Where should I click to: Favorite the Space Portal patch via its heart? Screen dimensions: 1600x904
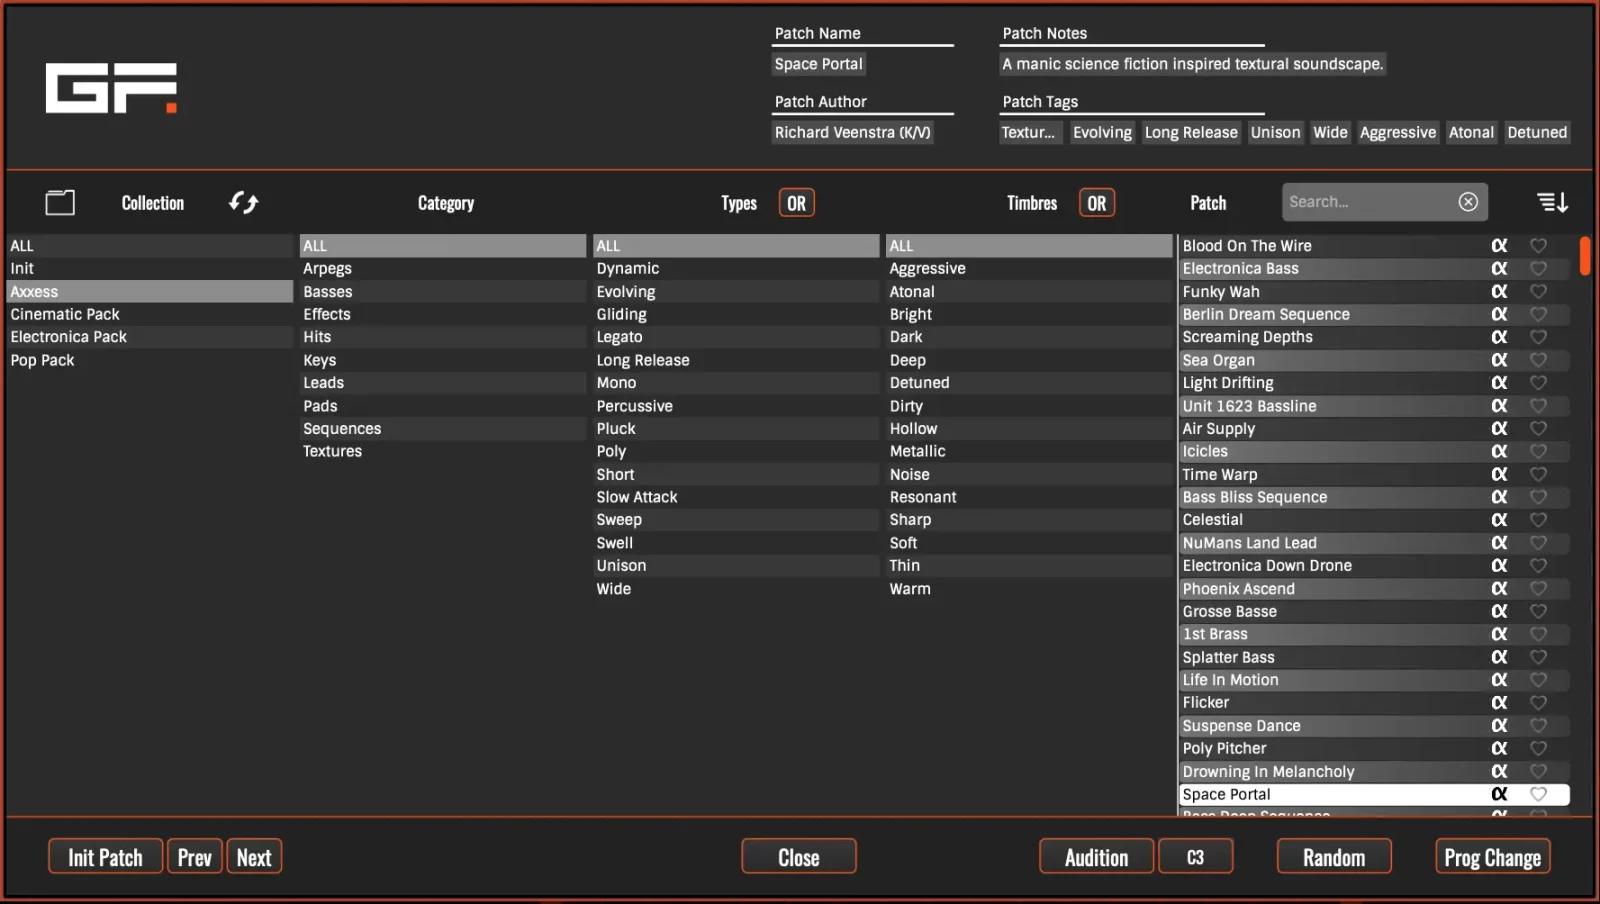(1538, 793)
